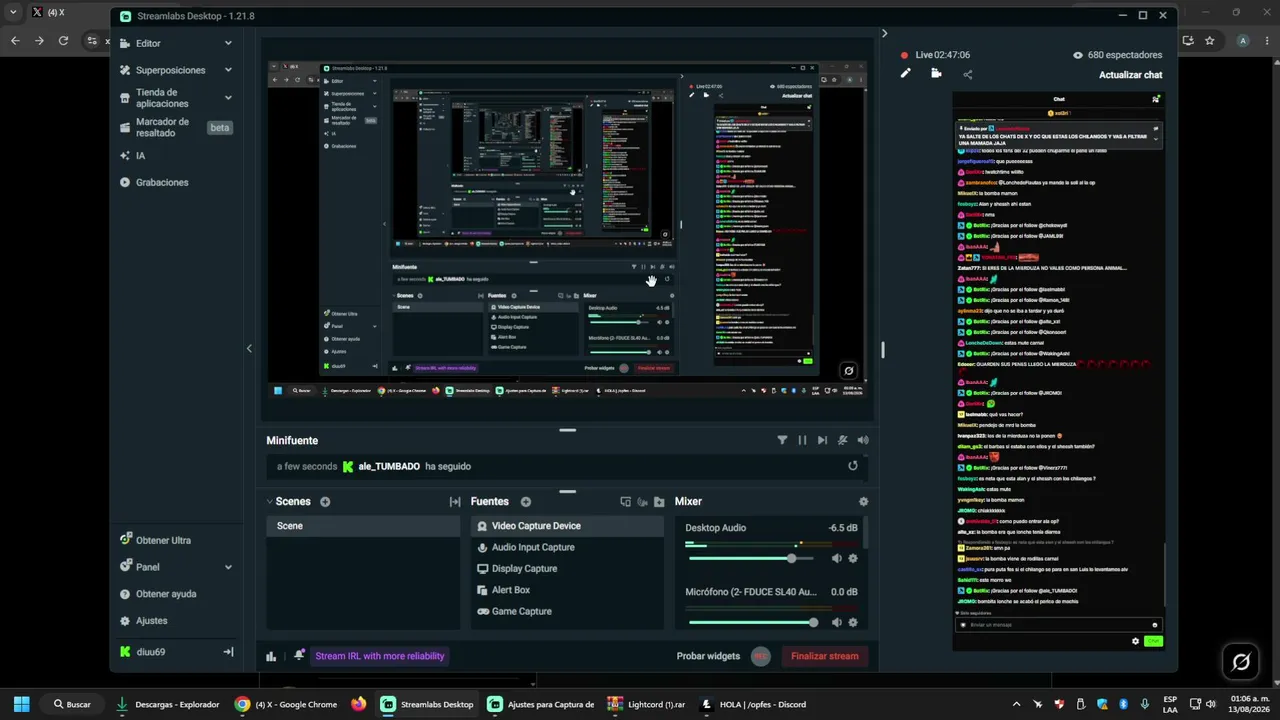Select the Video Capture Device source
The image size is (1280, 720).
click(x=567, y=526)
